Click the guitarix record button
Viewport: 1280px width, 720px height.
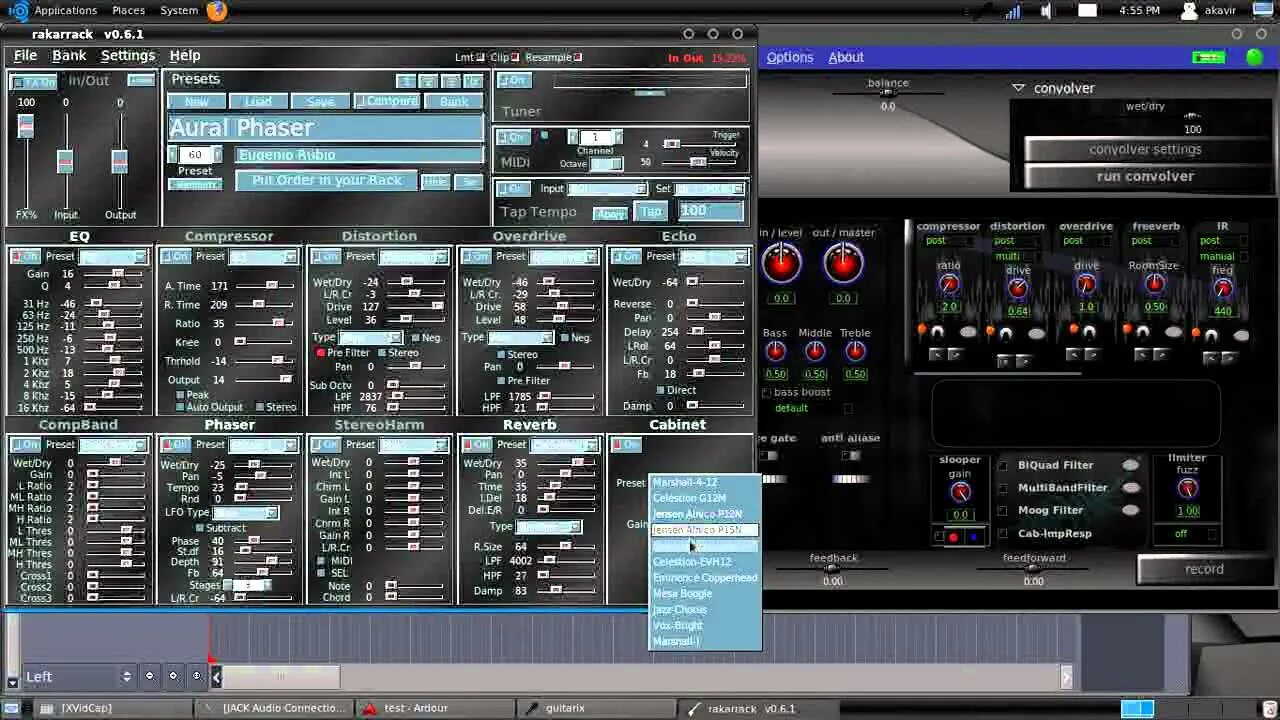(x=1204, y=569)
